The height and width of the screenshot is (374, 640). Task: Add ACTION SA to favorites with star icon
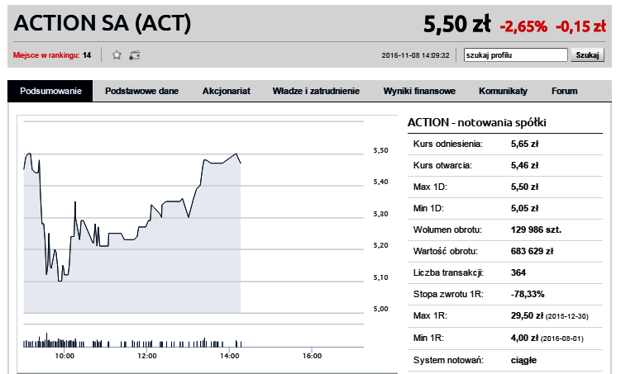[x=117, y=55]
